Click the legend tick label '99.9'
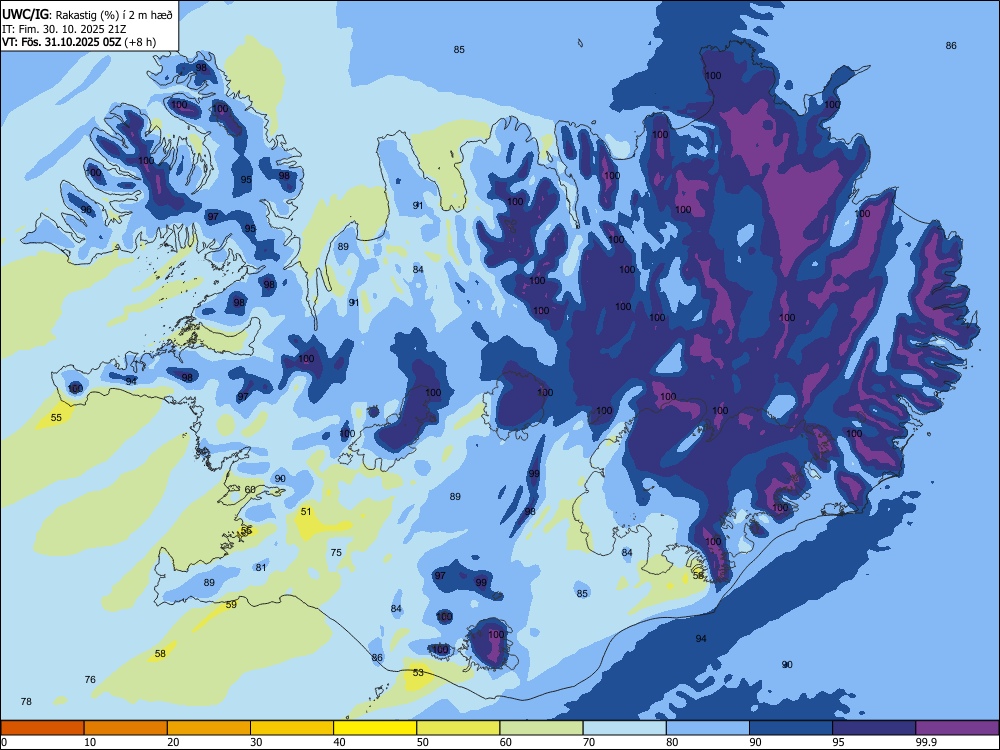 [925, 742]
